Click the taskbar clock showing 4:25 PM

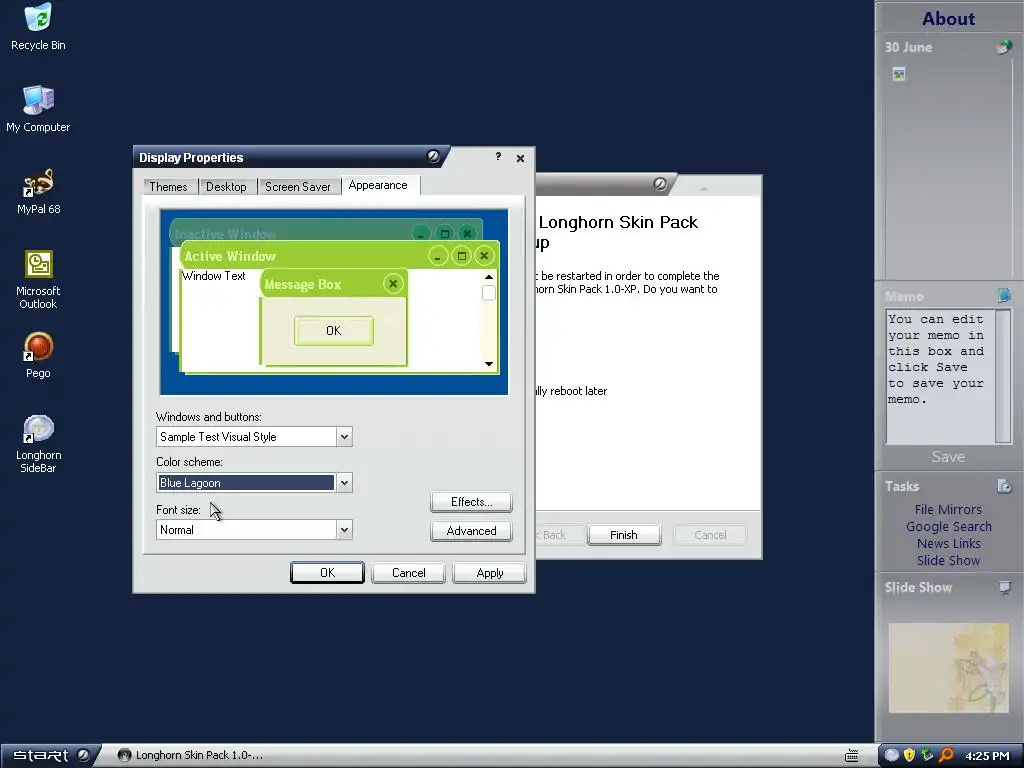(987, 756)
